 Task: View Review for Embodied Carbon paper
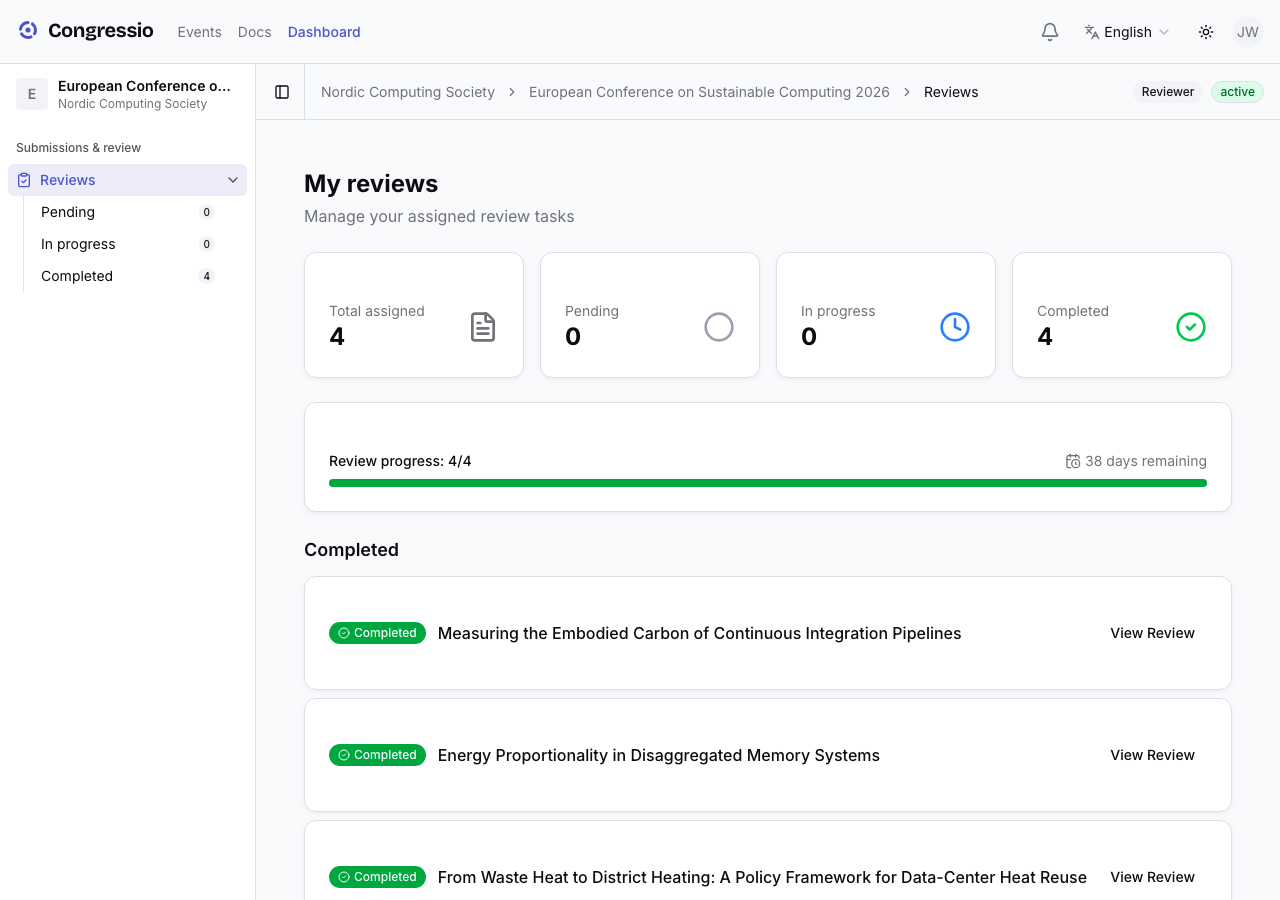pos(1152,633)
